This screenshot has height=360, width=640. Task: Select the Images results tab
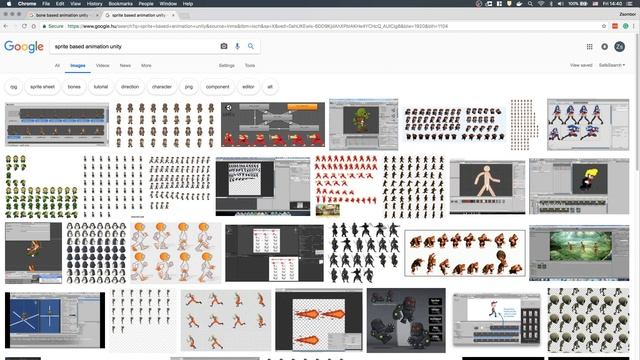(78, 65)
